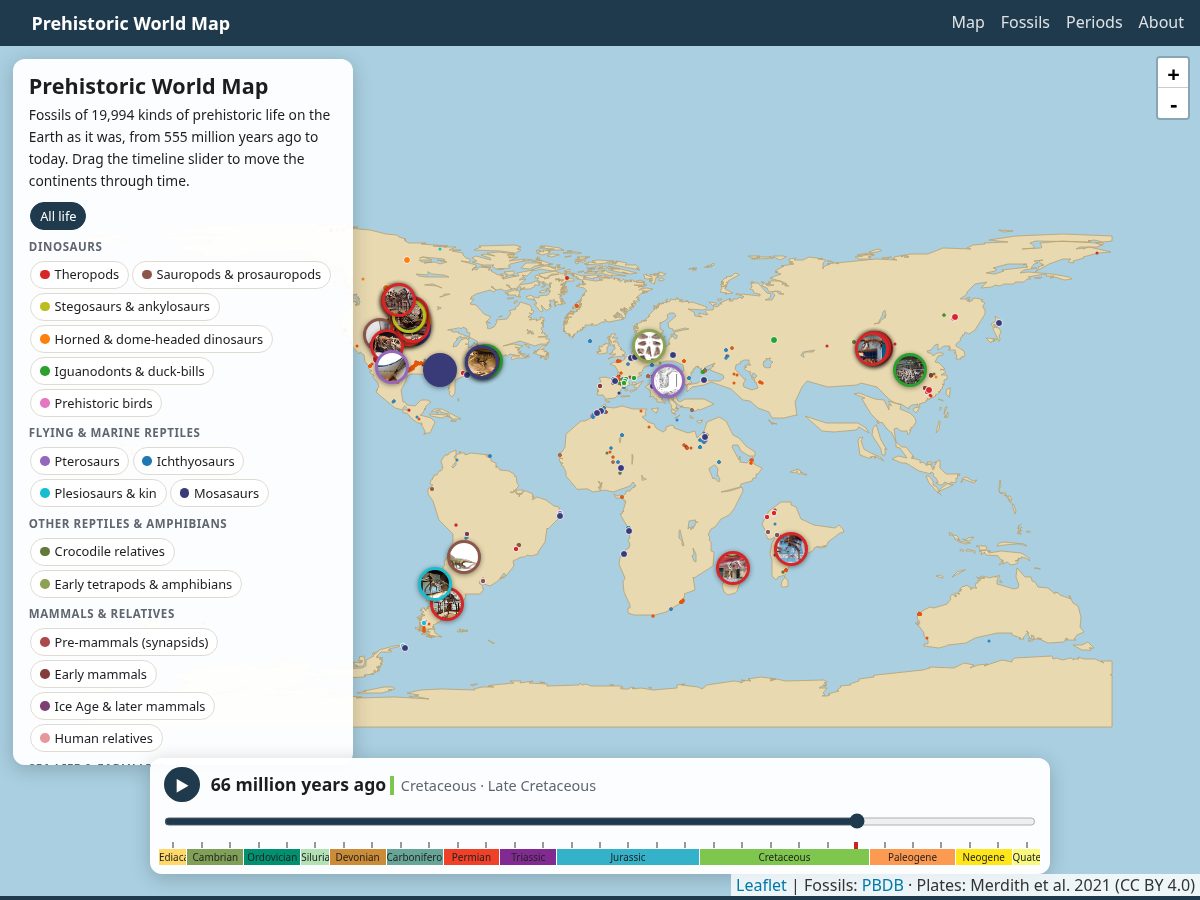Screen dimensions: 1200x900
Task: Click the '66 million years ago' label
Action: (x=298, y=785)
